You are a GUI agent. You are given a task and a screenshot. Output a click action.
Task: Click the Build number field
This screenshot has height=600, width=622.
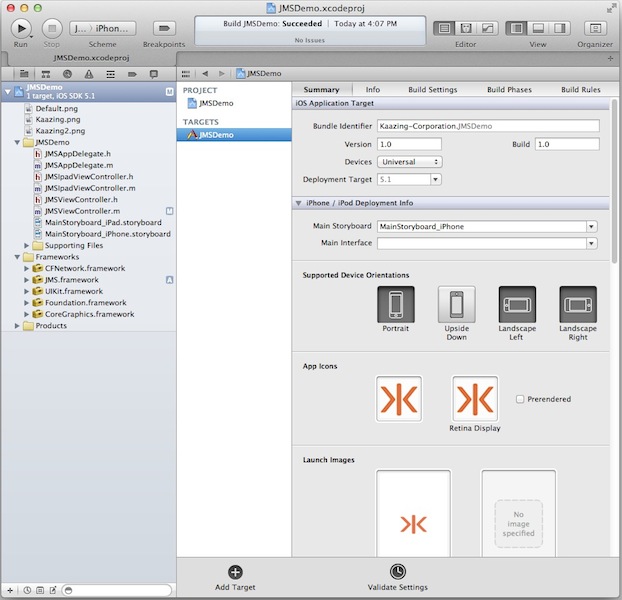pyautogui.click(x=567, y=144)
